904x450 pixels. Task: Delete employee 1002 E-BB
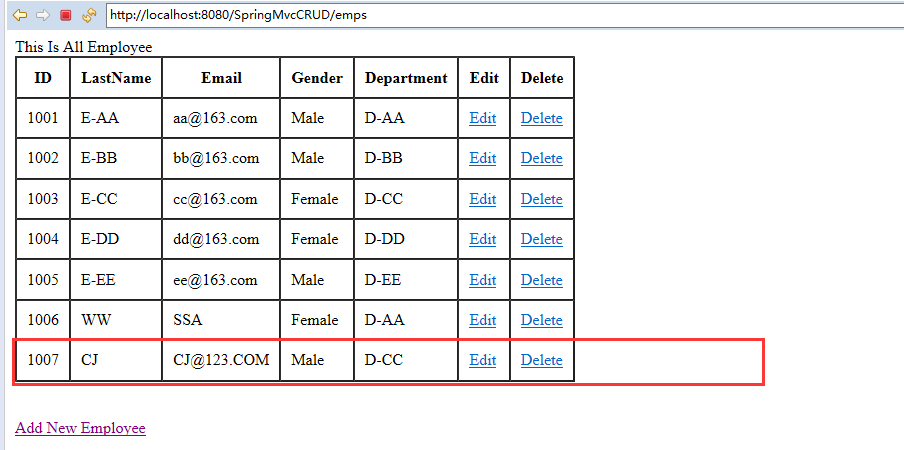(x=541, y=158)
